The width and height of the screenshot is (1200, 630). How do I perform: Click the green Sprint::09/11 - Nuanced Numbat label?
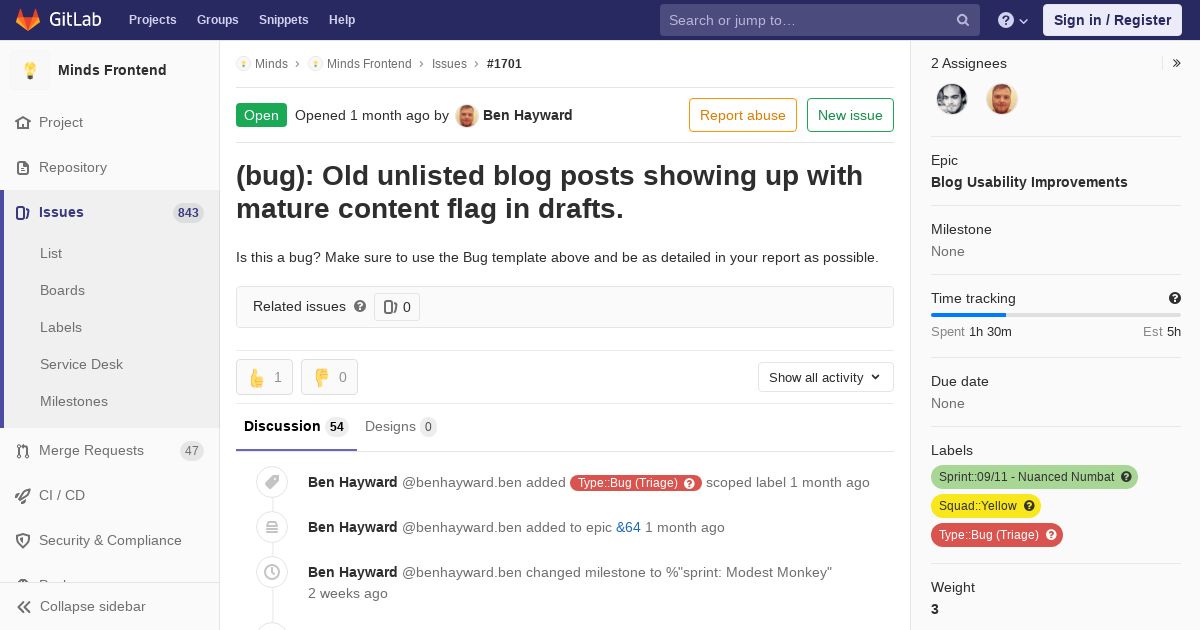click(x=1034, y=477)
